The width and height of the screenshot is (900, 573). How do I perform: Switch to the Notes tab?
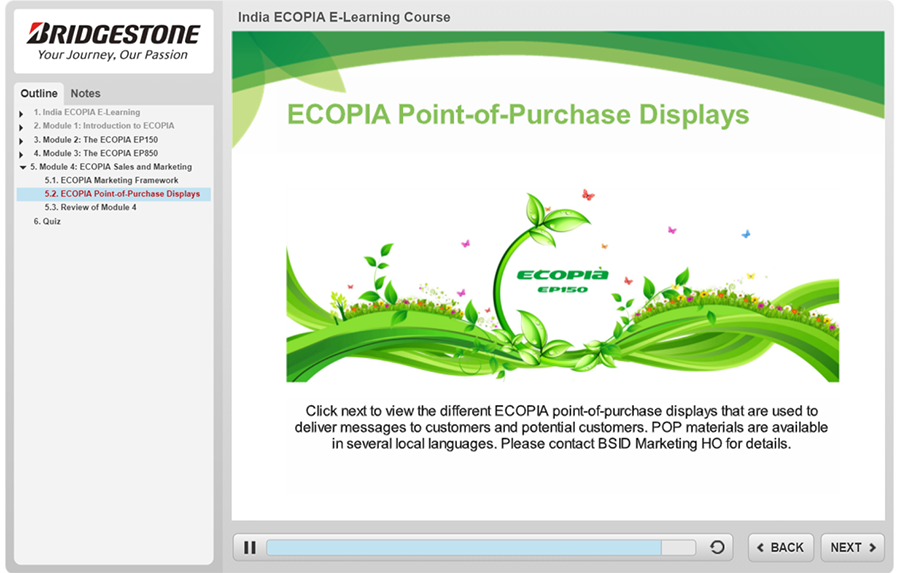click(x=86, y=93)
